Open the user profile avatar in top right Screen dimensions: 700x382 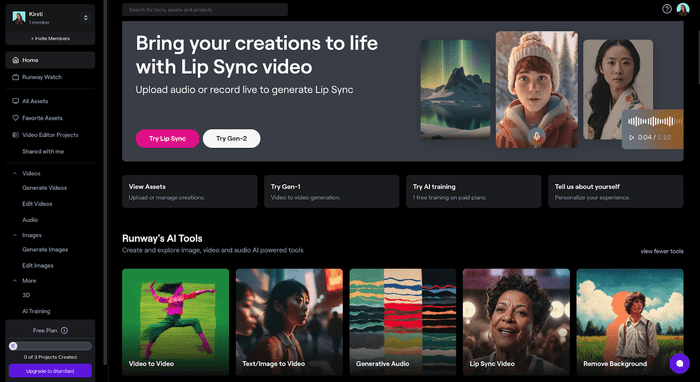tap(683, 9)
